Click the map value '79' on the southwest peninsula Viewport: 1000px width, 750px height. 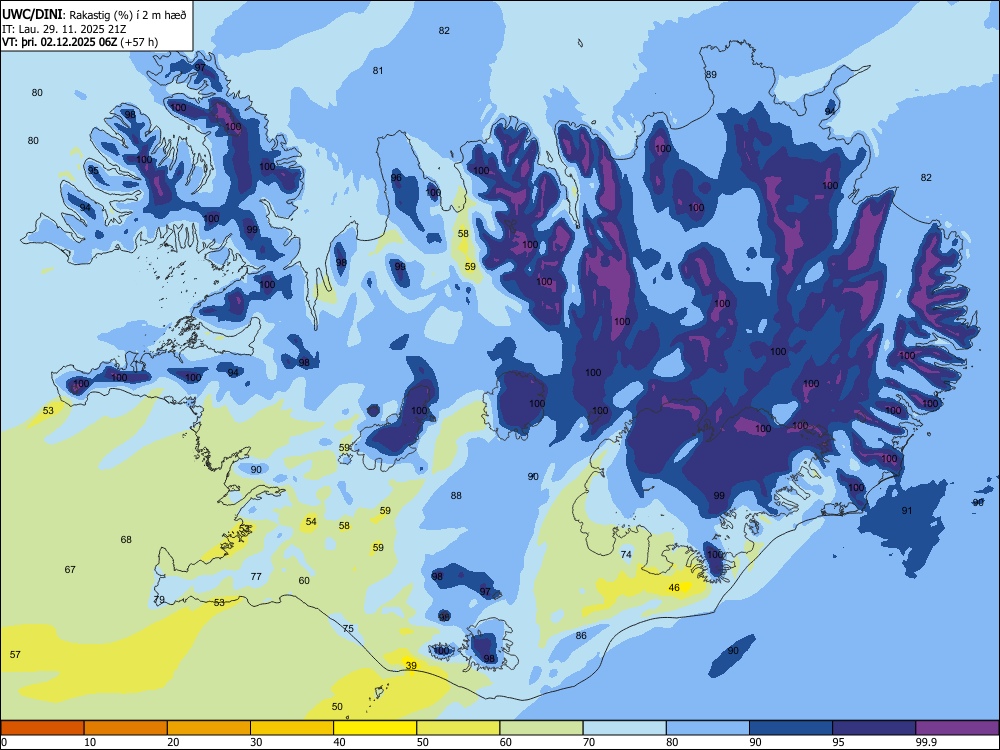click(x=159, y=599)
